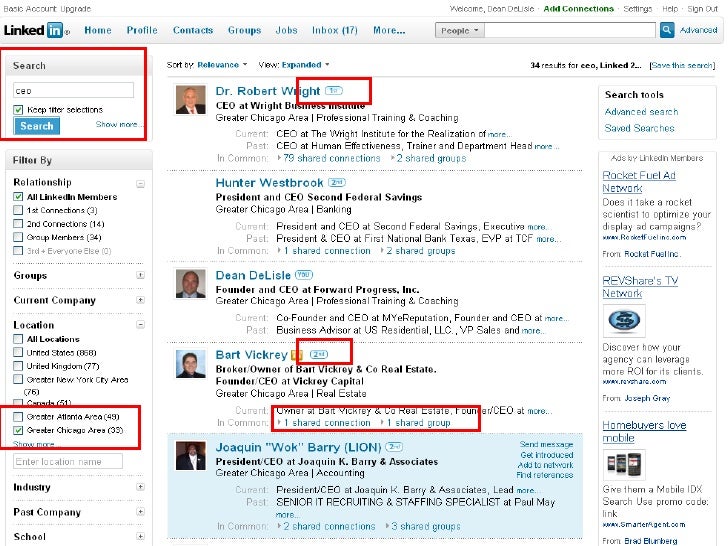The height and width of the screenshot is (546, 728).
Task: Open Advanced search in Search tools
Action: pyautogui.click(x=641, y=111)
